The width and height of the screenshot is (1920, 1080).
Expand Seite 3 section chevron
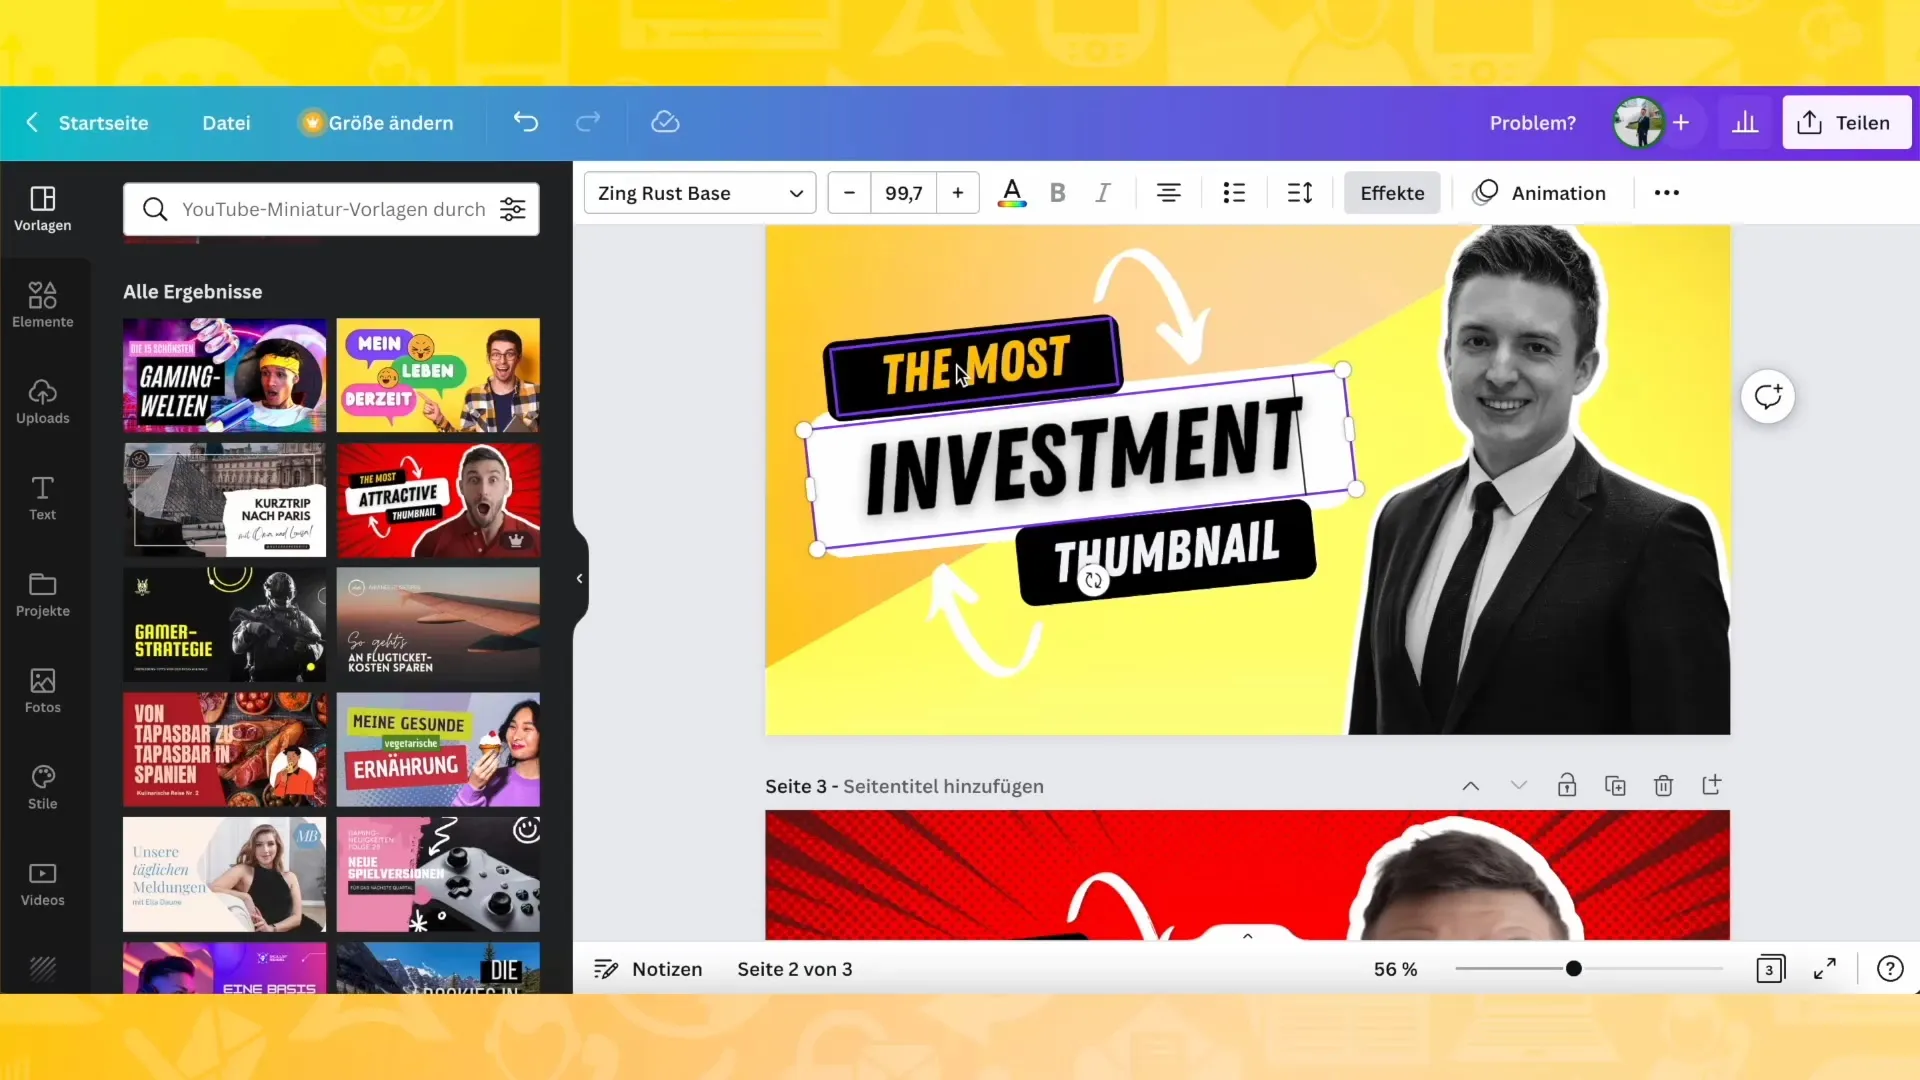click(1519, 786)
